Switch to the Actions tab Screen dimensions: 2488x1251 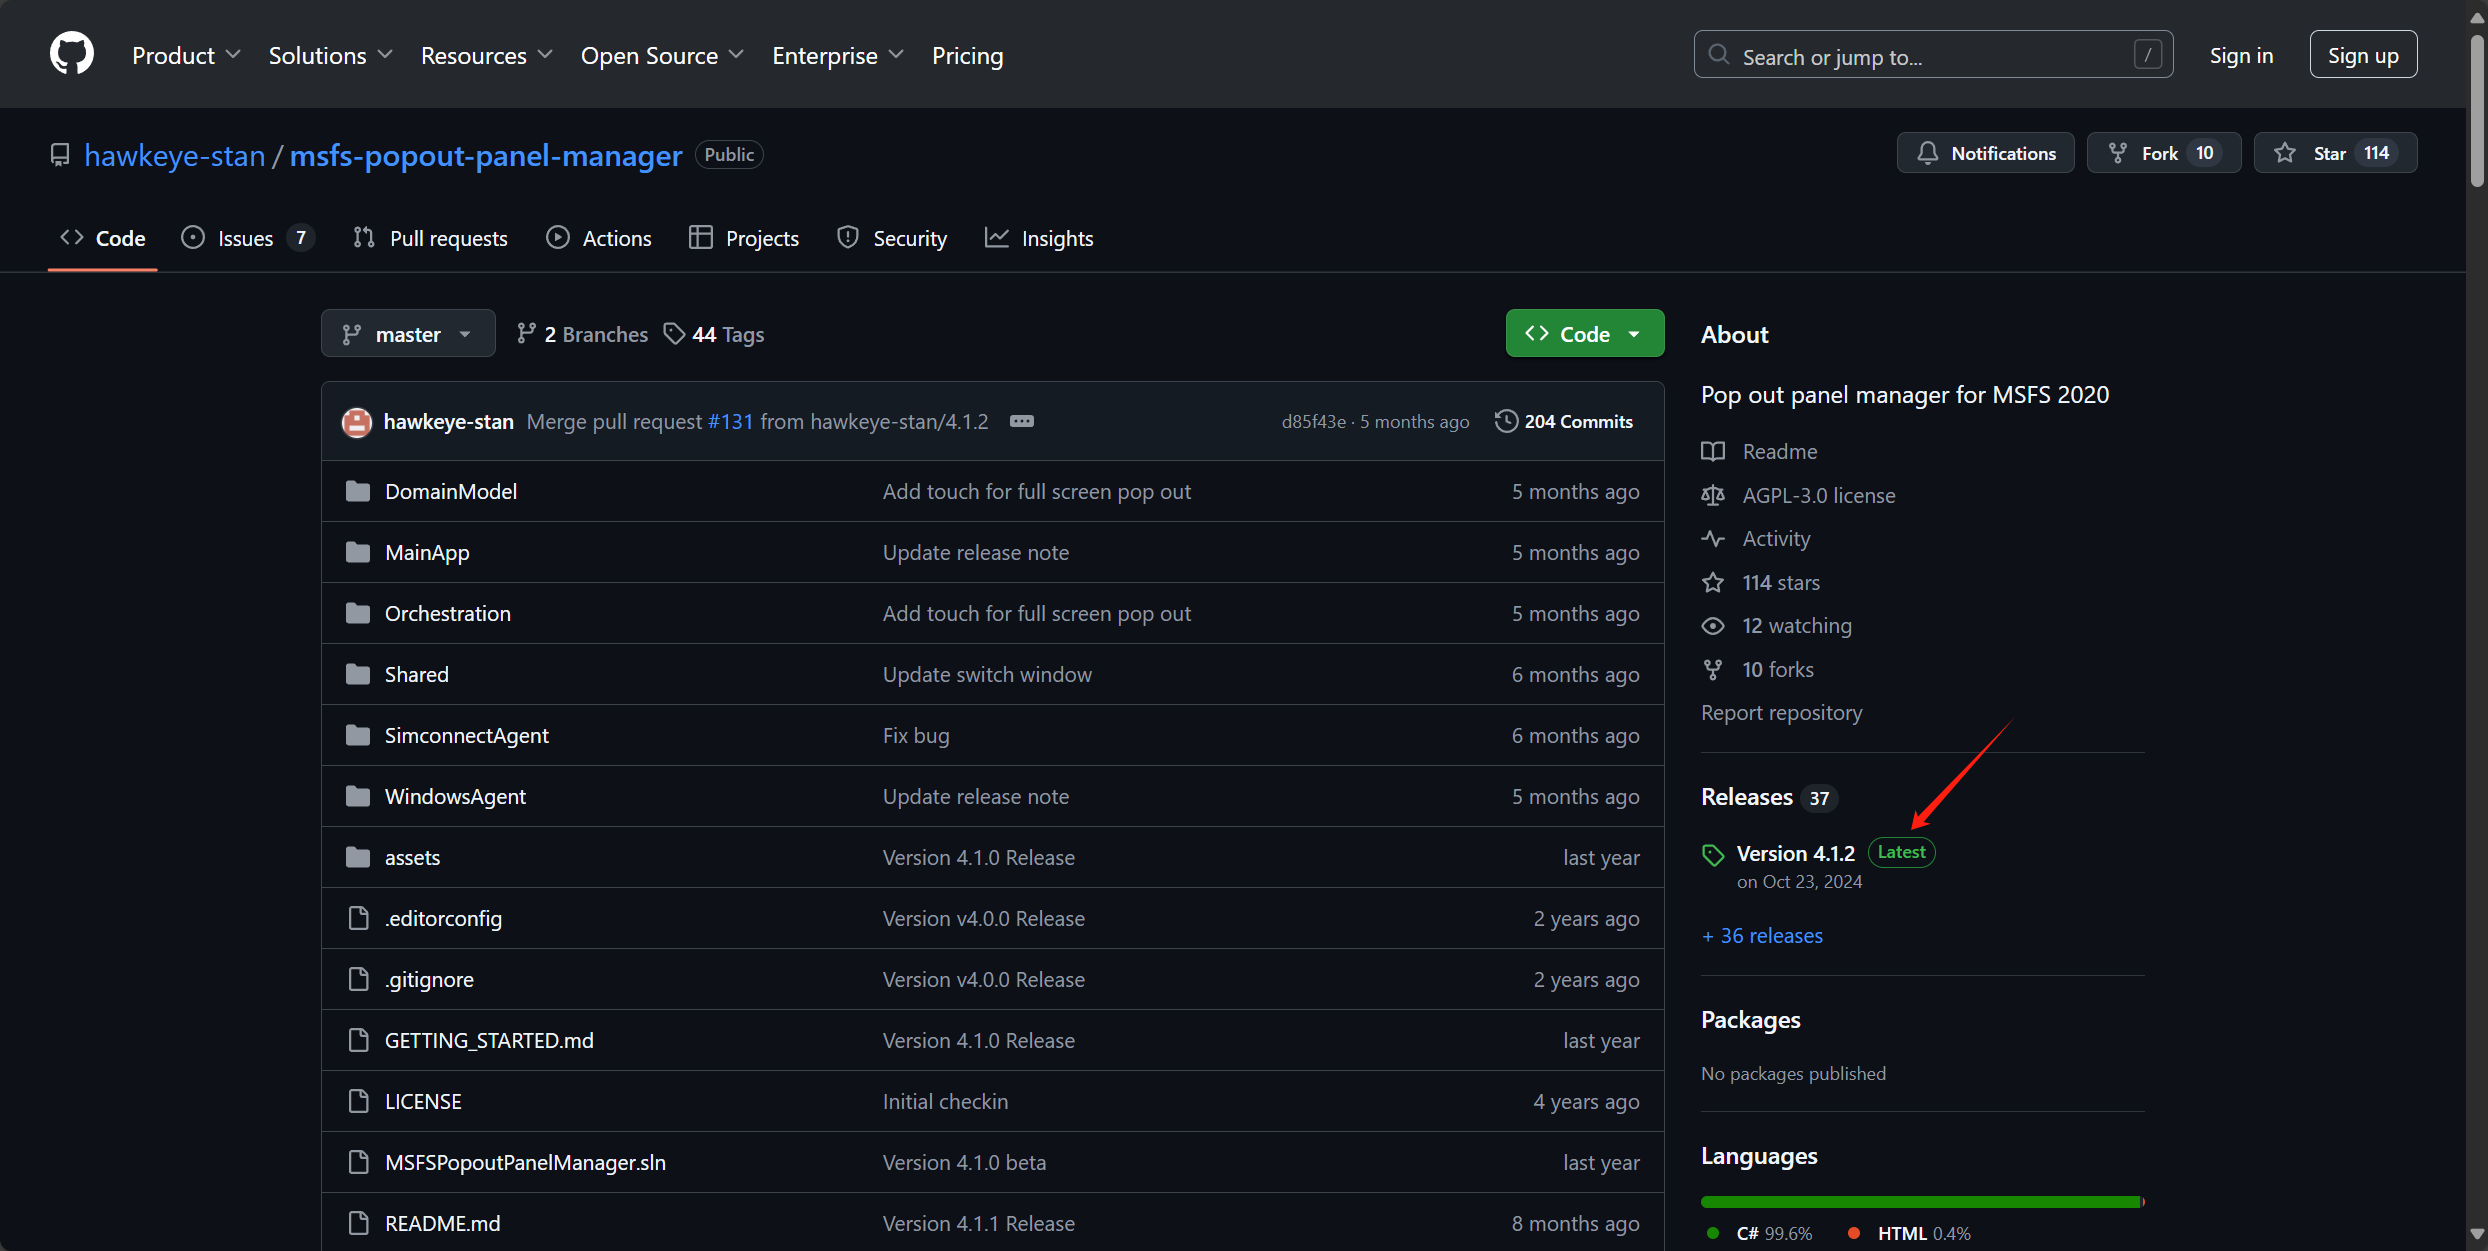pos(599,238)
